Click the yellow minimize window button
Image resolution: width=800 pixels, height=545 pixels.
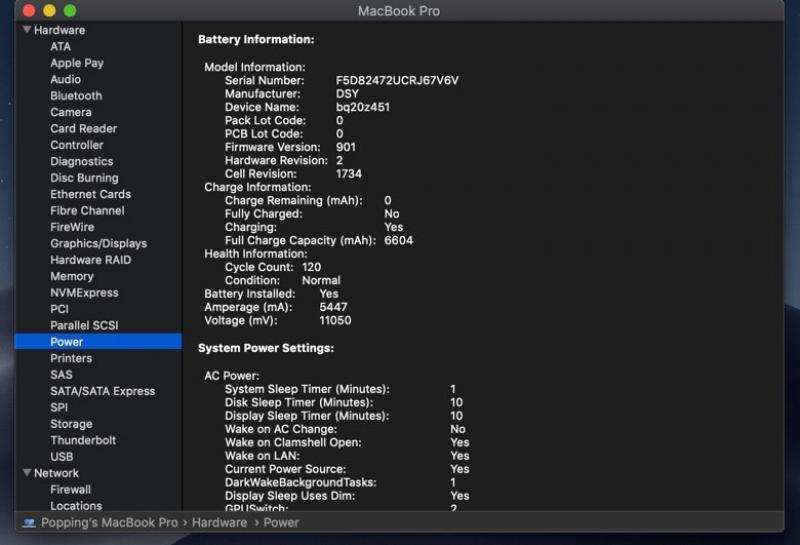click(x=50, y=11)
